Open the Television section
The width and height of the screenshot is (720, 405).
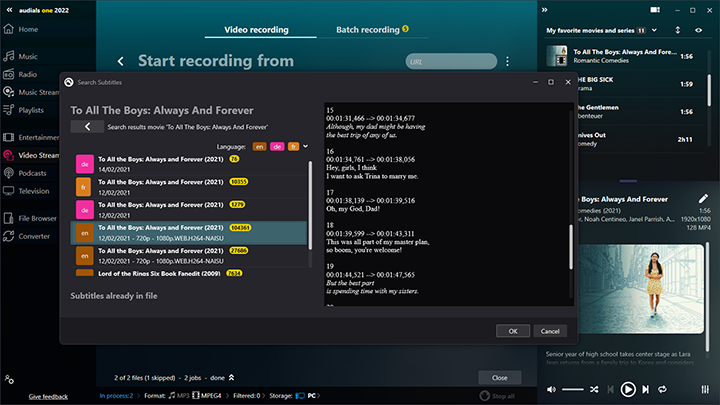(27, 191)
